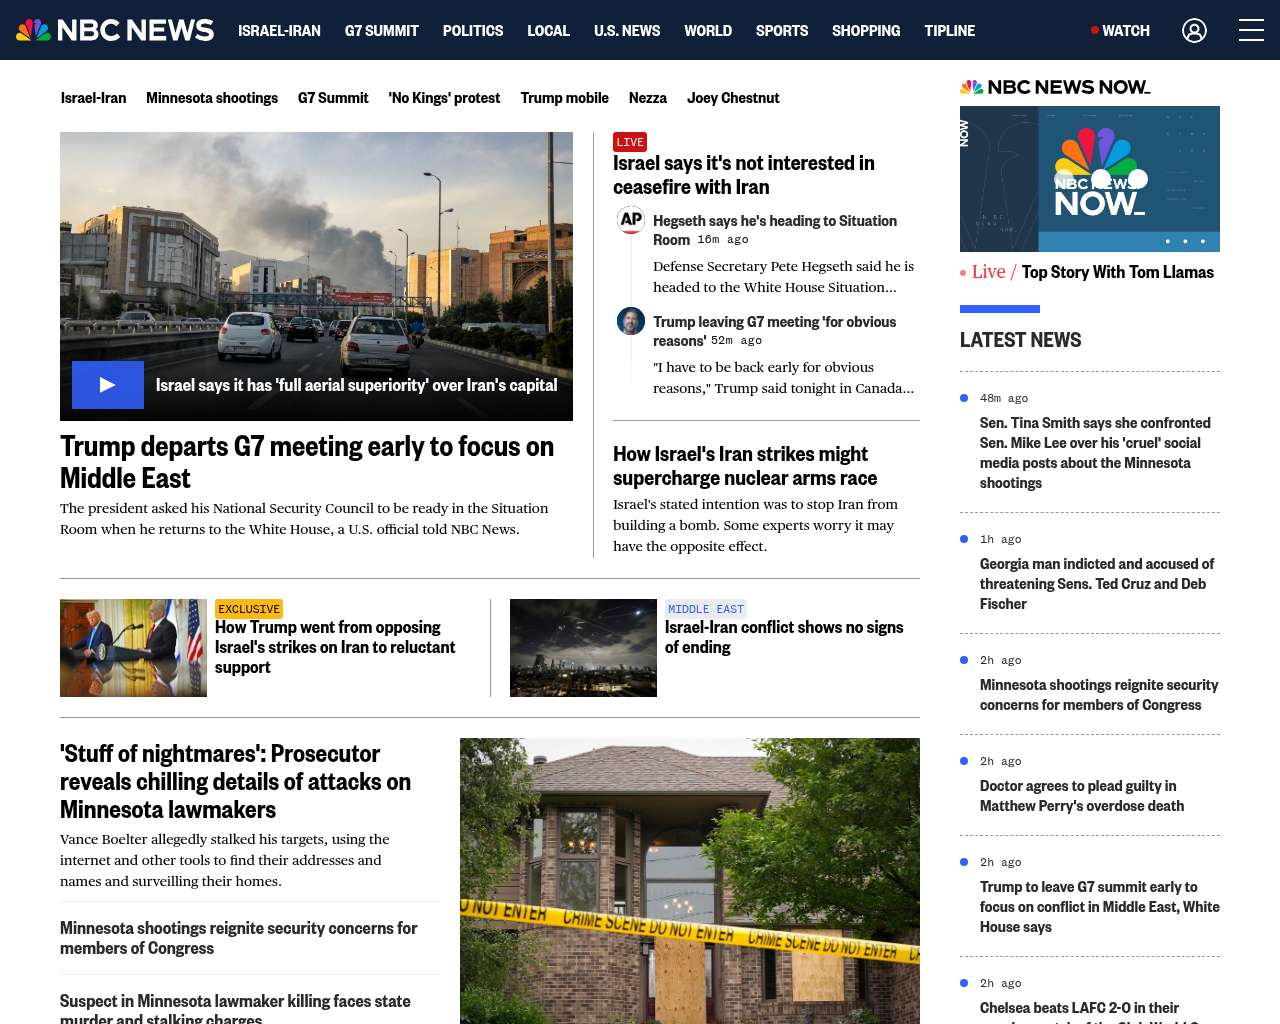Click the Watch live button
The image size is (1280, 1024).
coord(1121,31)
